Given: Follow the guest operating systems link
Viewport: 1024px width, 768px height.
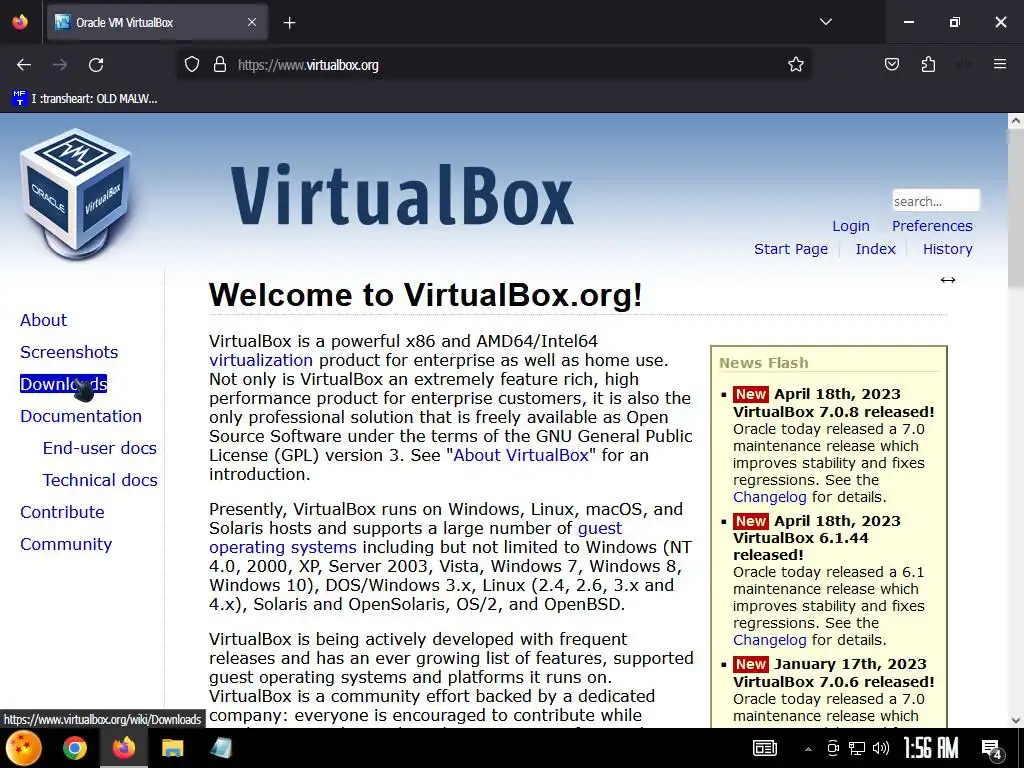Looking at the screenshot, I should 415,537.
